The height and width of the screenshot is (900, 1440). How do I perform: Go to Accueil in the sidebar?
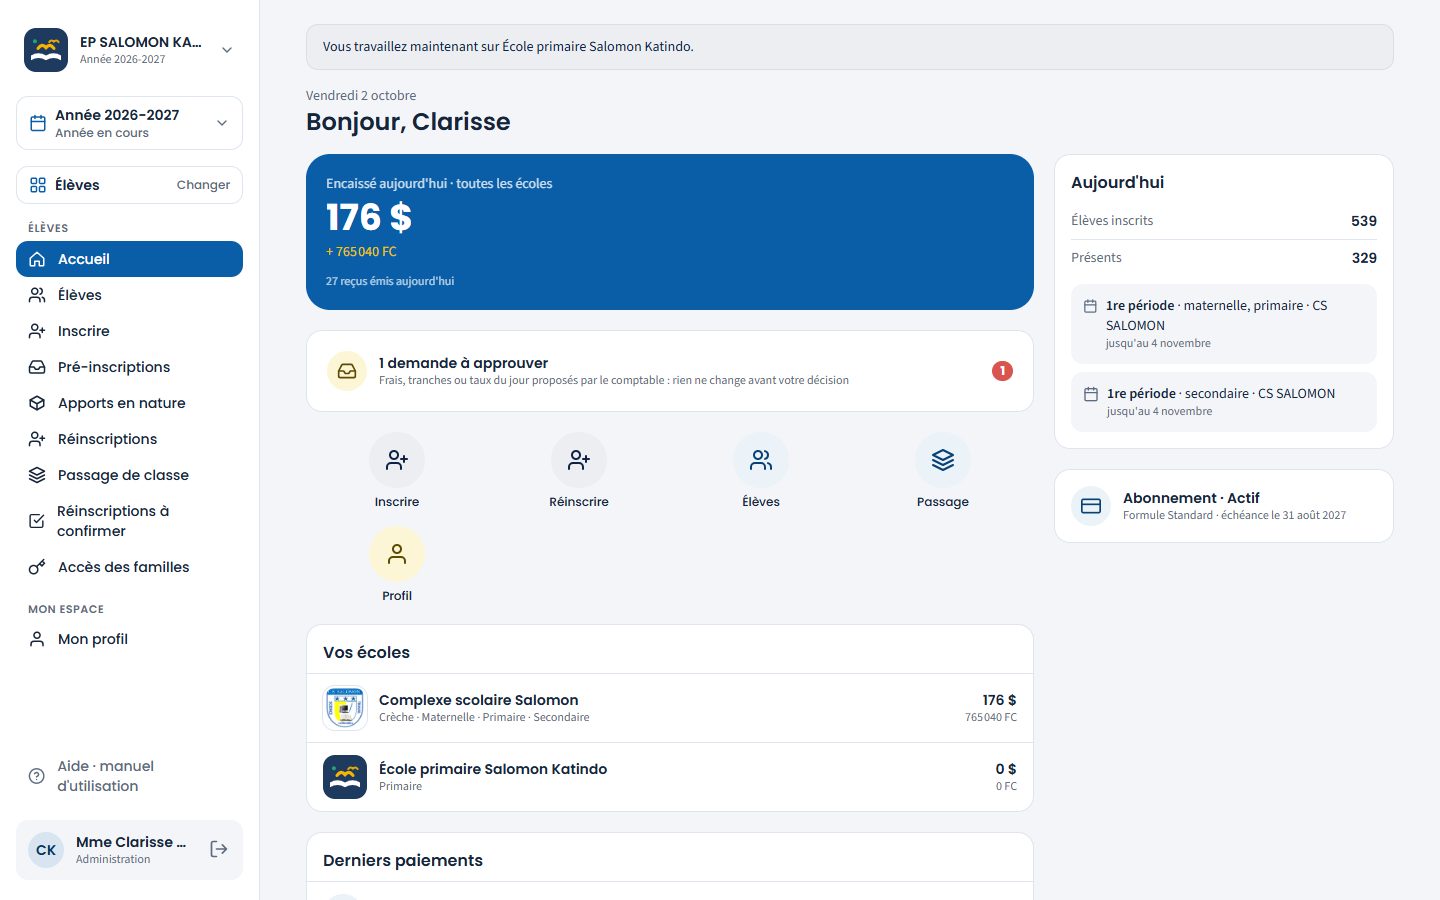(129, 259)
